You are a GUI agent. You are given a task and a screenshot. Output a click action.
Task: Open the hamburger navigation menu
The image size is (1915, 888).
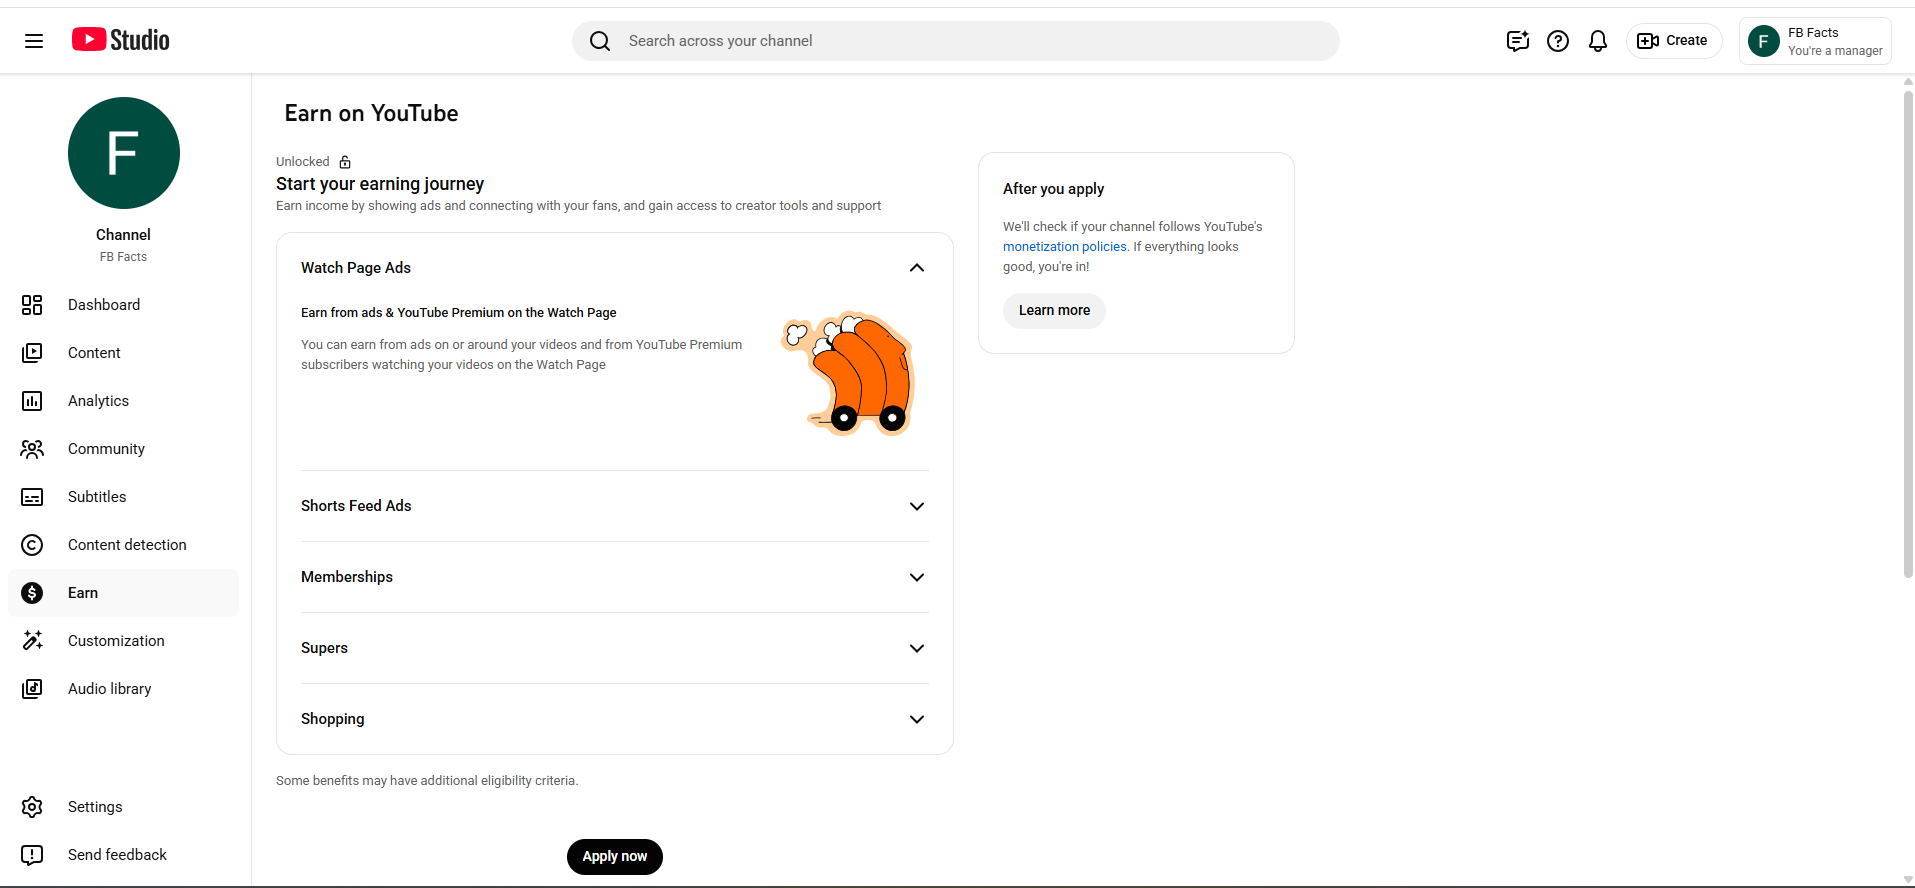click(x=34, y=41)
